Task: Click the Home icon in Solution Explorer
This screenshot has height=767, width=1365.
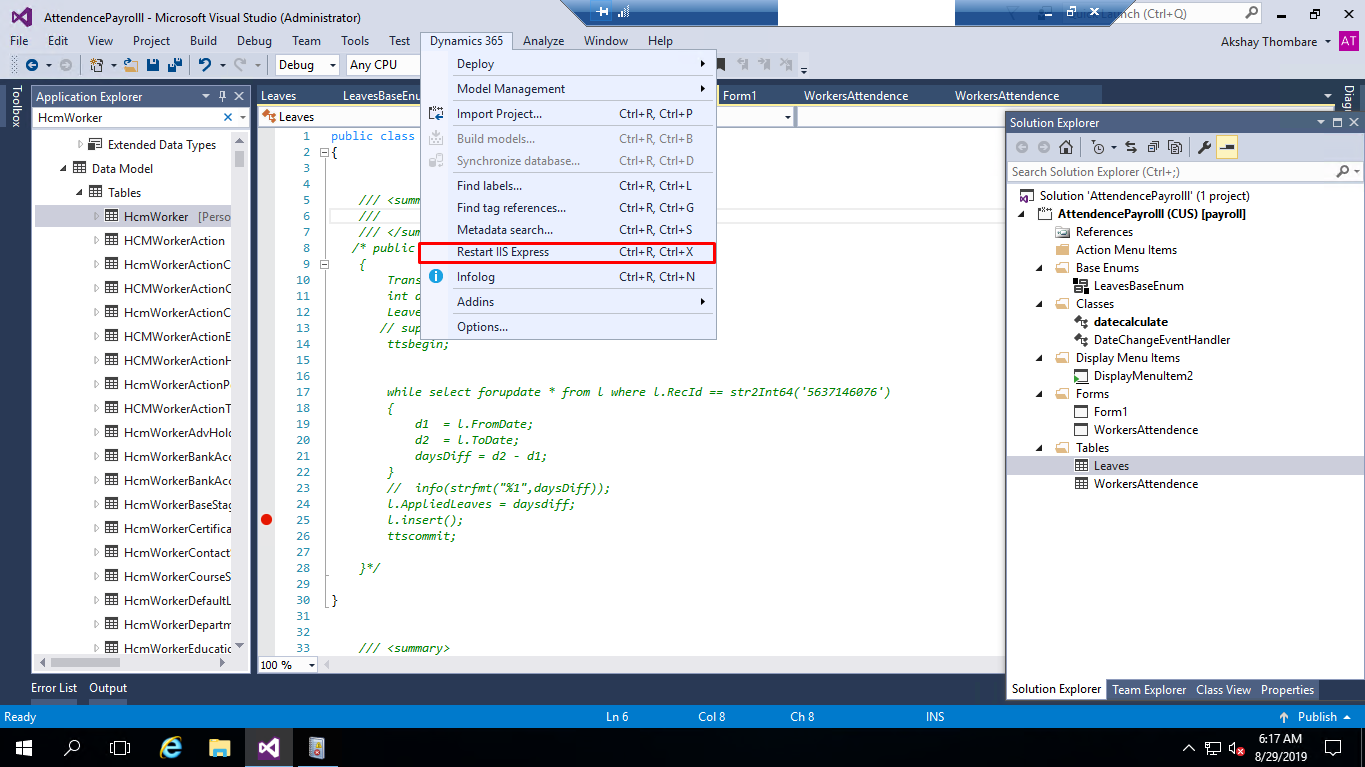Action: click(1066, 148)
